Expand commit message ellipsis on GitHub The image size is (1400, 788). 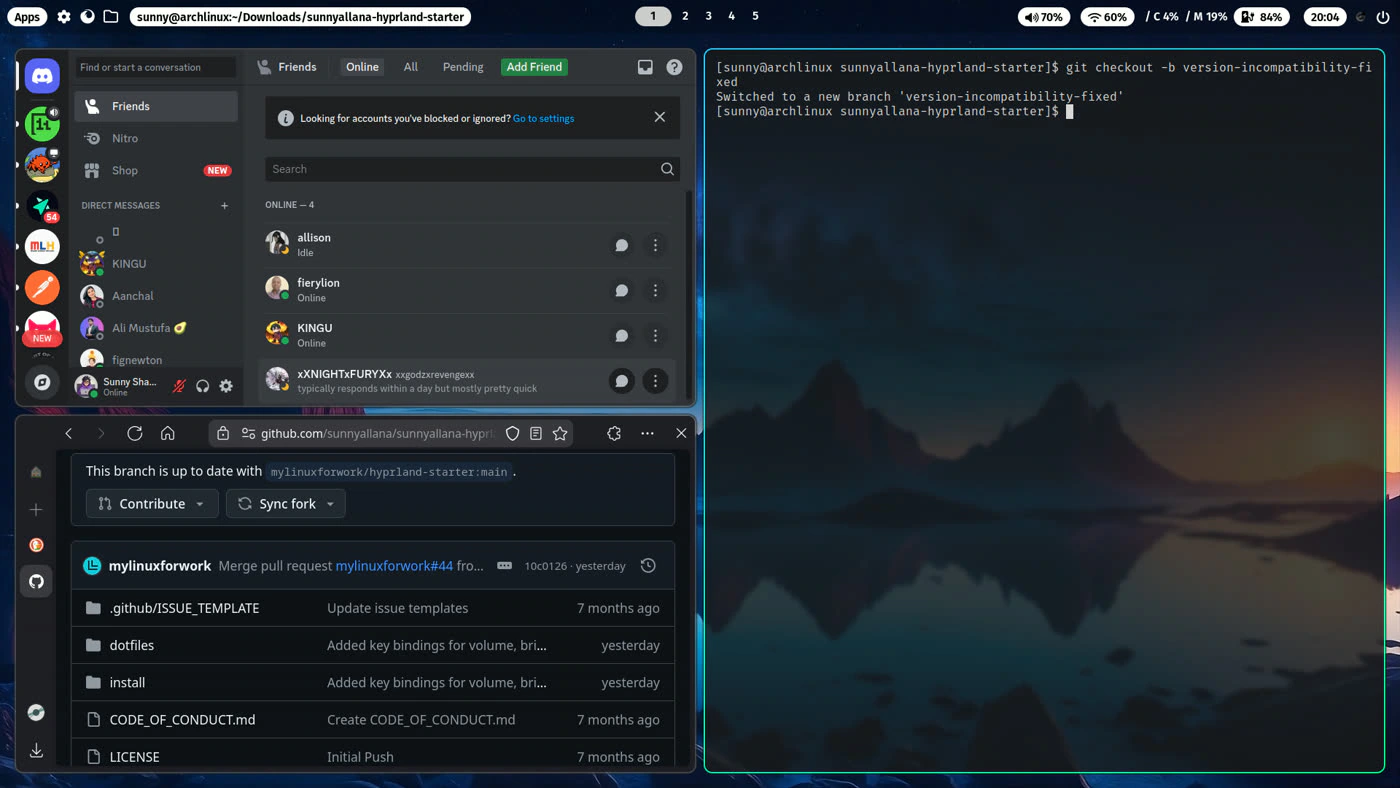[504, 566]
